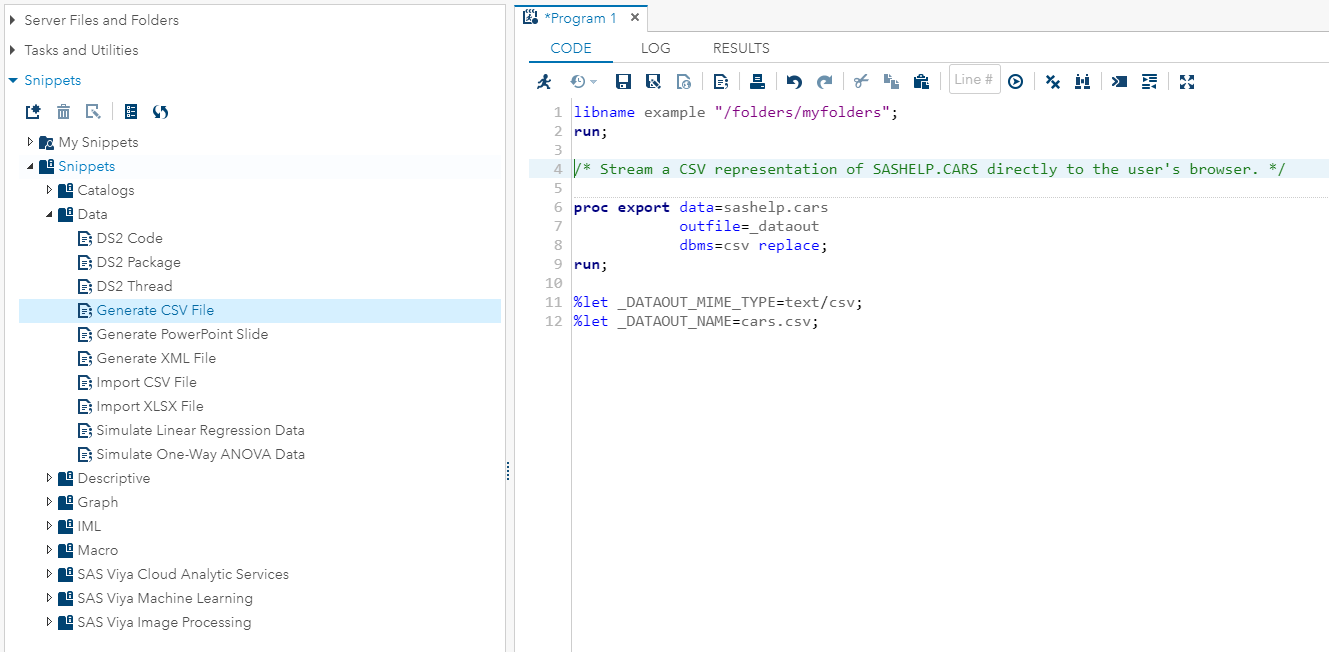Save the program with the floppy icon
The width and height of the screenshot is (1329, 652).
[623, 82]
